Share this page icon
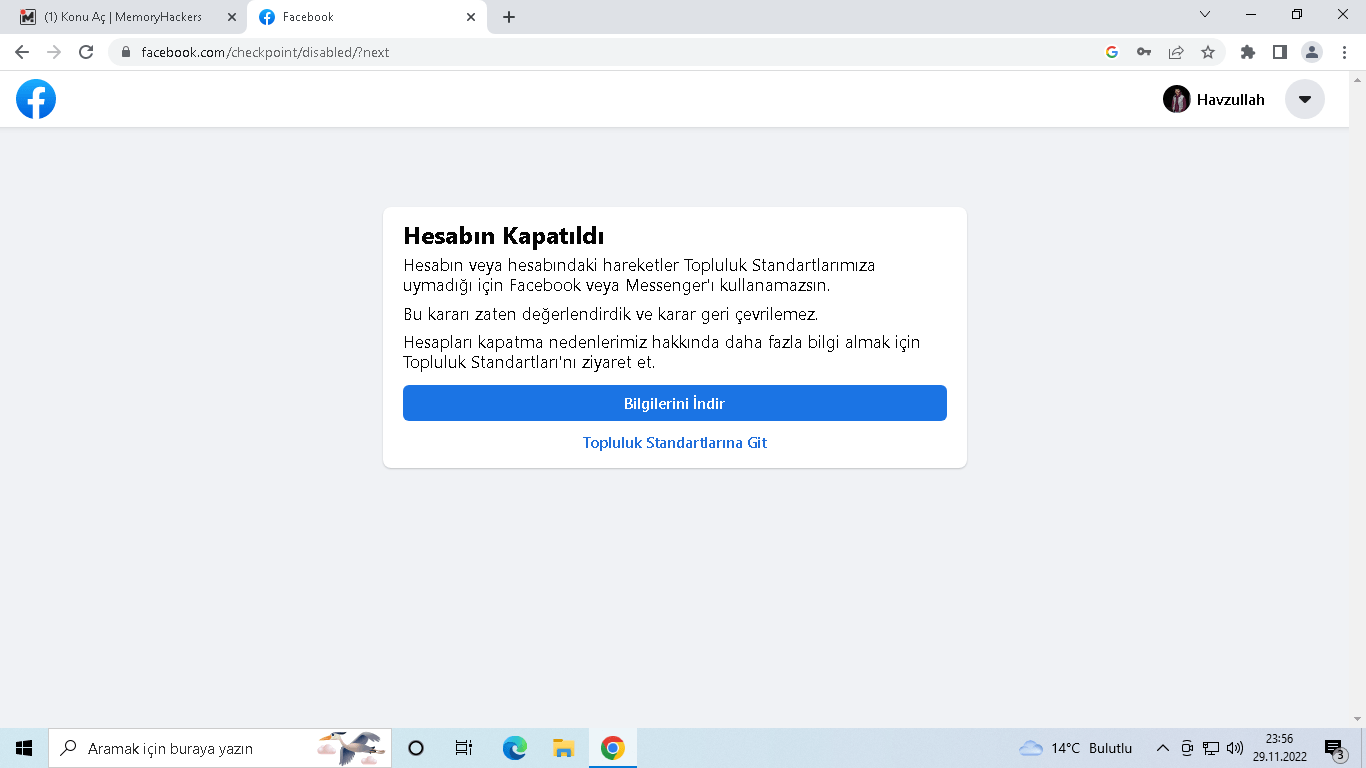 click(x=1176, y=52)
